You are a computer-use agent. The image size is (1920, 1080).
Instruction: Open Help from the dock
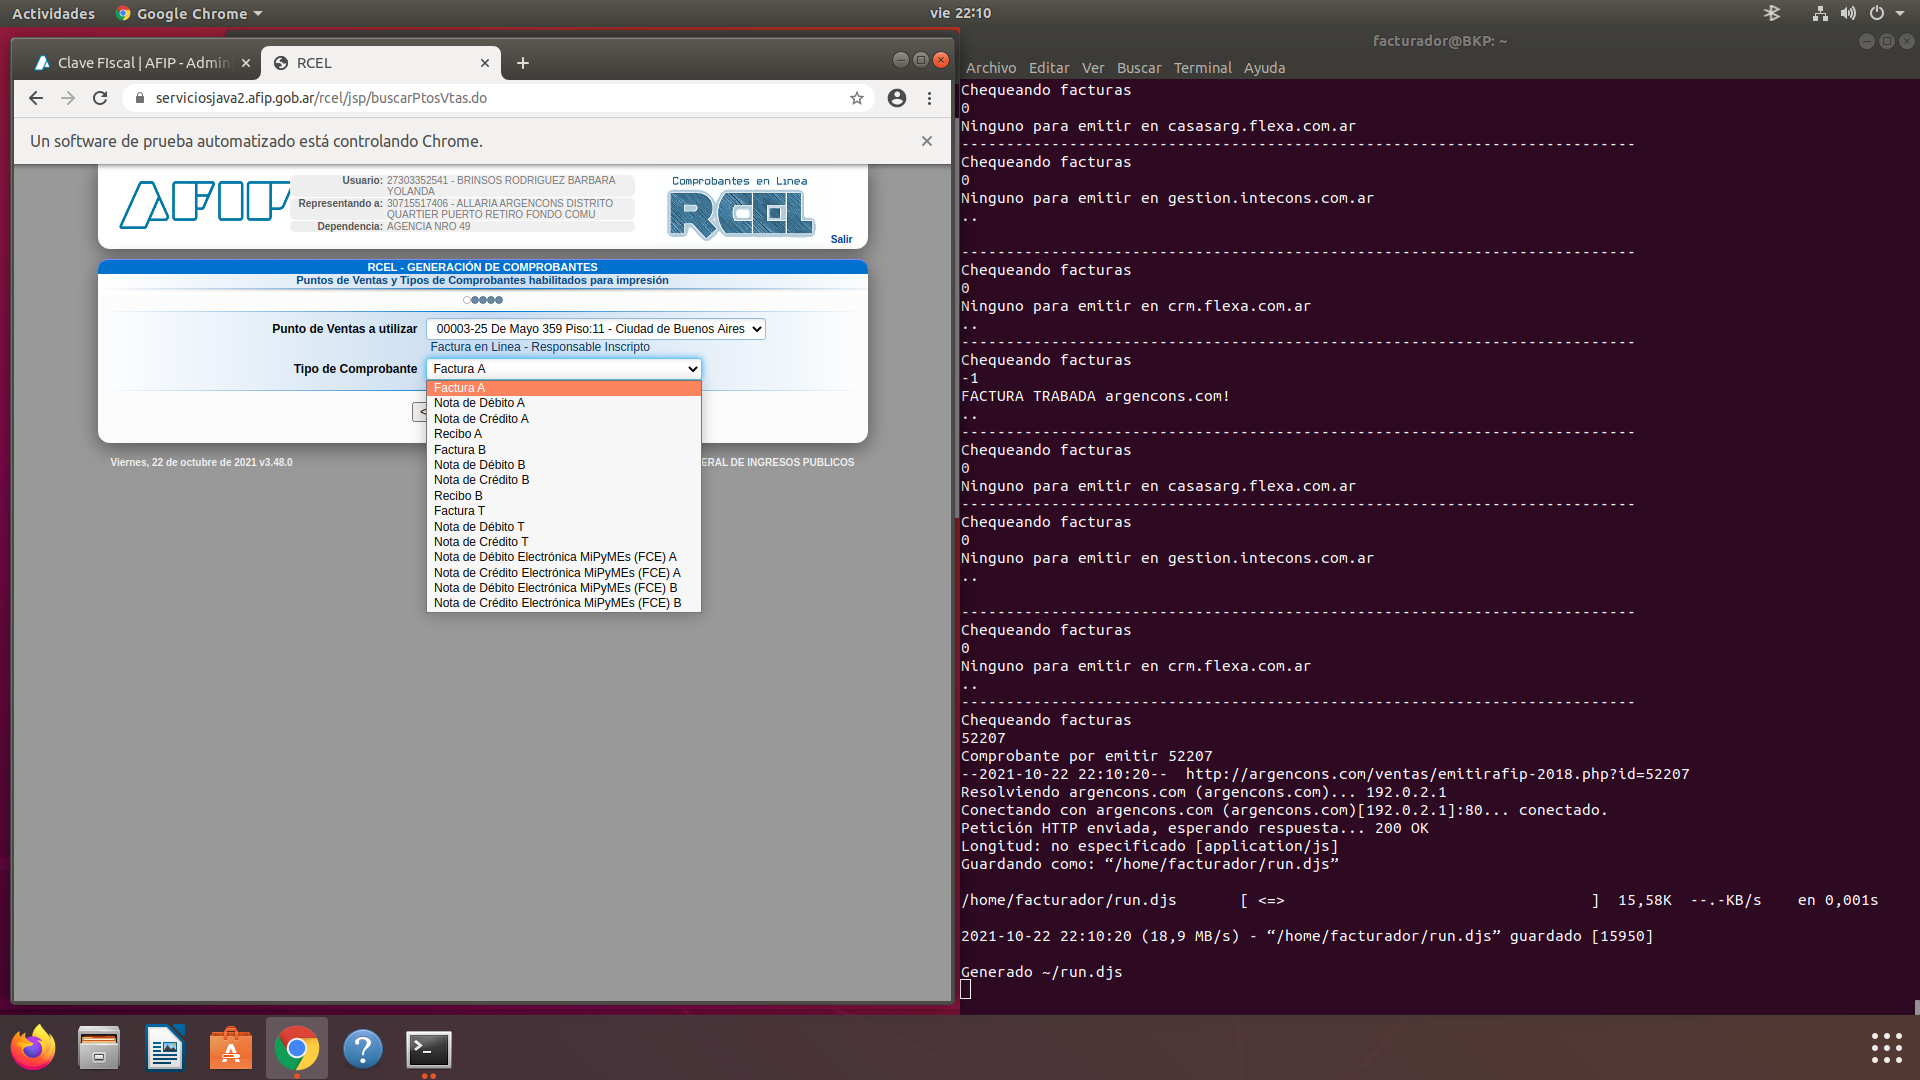tap(363, 1049)
